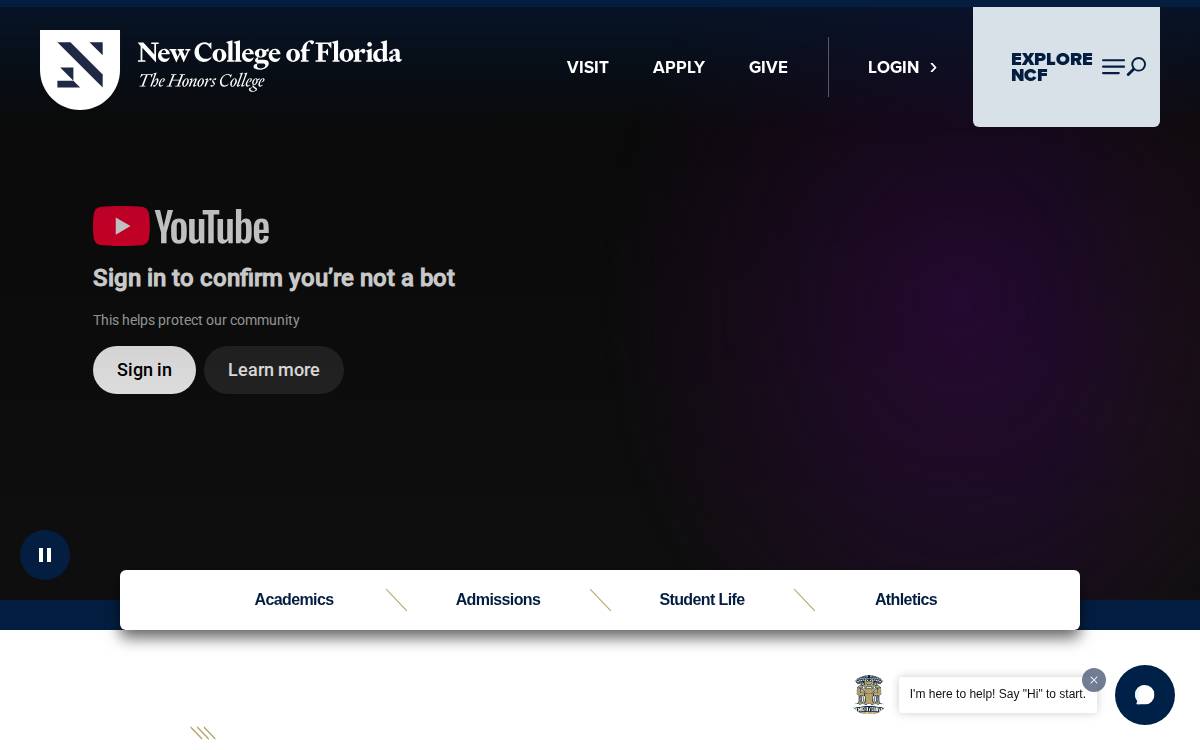The image size is (1200, 750).
Task: Open the Academics tab
Action: [x=294, y=600]
